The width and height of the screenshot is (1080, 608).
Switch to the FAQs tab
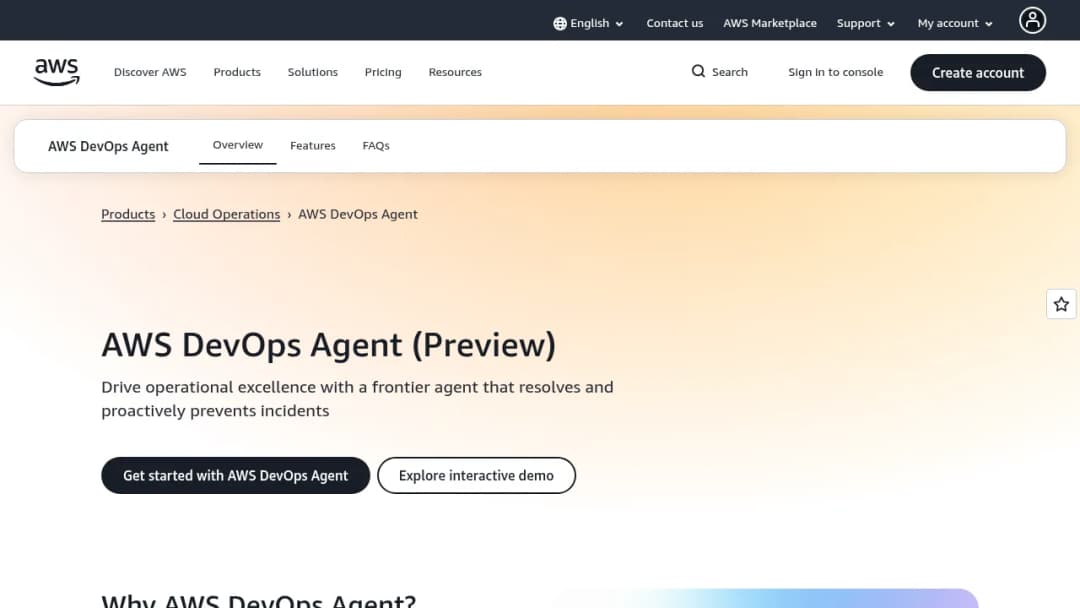click(x=376, y=146)
